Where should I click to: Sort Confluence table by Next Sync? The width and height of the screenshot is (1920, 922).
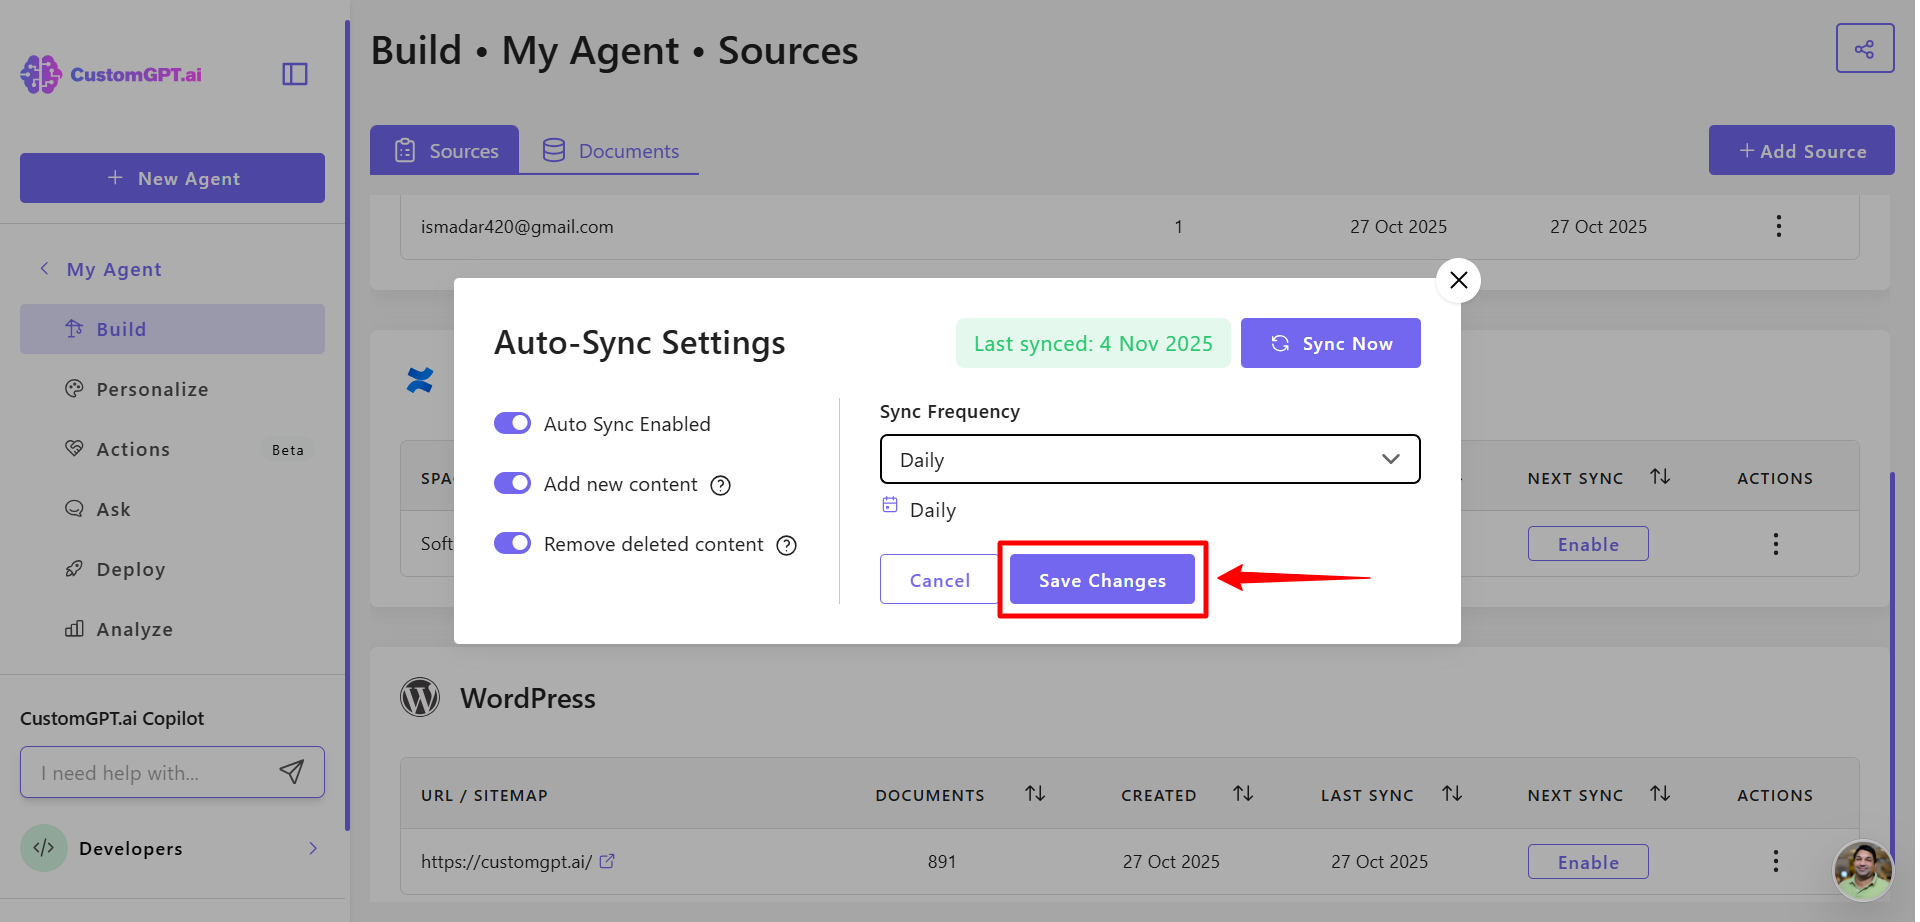(1660, 477)
